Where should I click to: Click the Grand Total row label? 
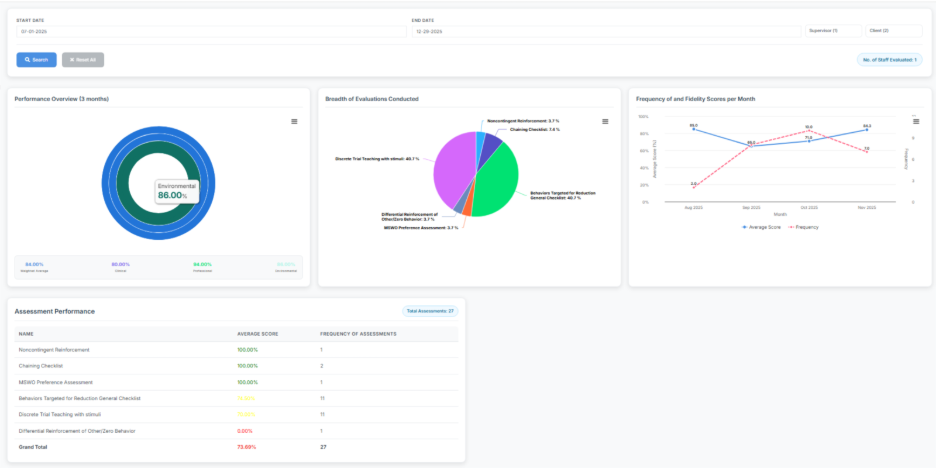(x=33, y=447)
